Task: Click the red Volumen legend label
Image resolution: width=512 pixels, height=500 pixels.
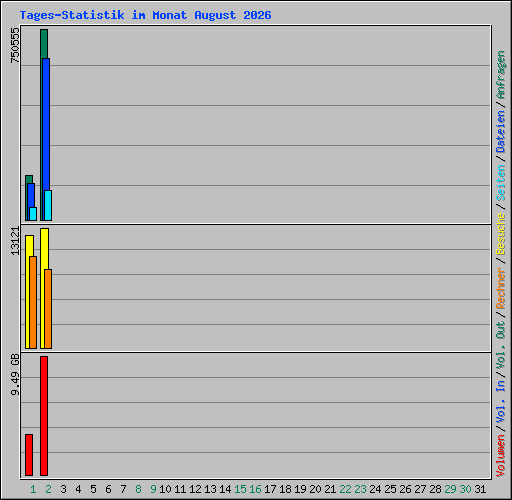Action: 501,456
